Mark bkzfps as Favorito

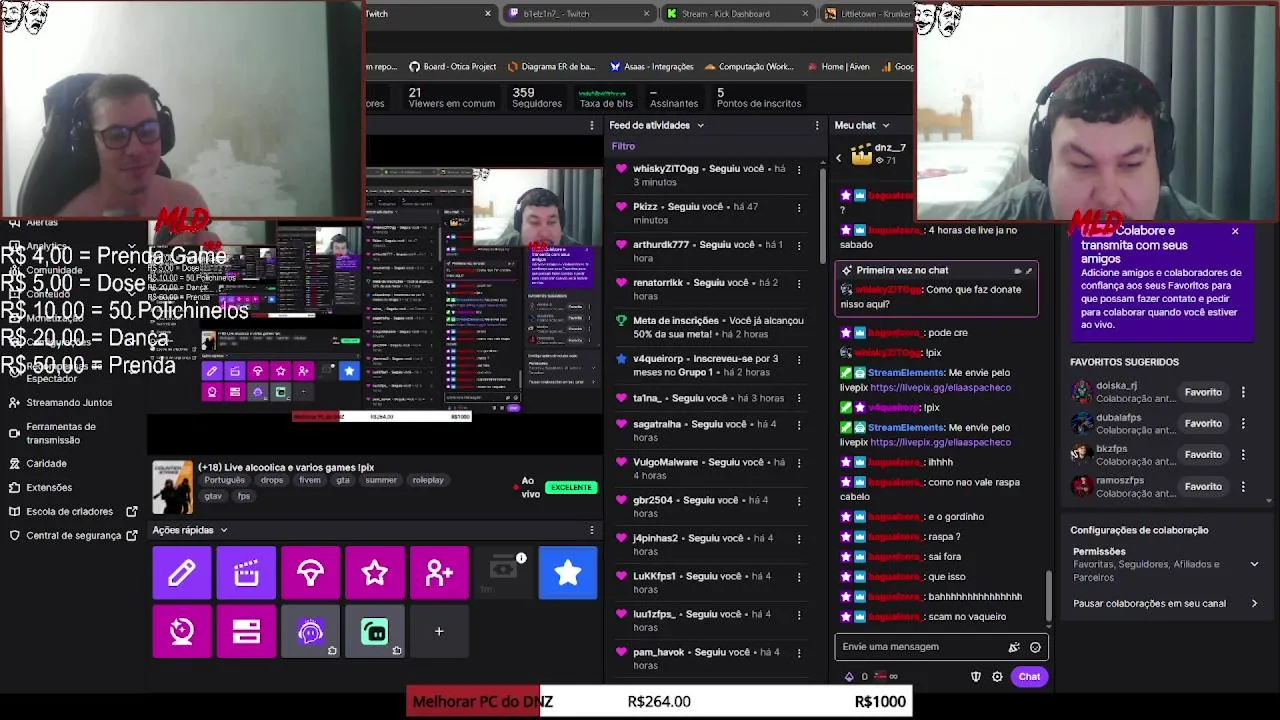pyautogui.click(x=1203, y=455)
